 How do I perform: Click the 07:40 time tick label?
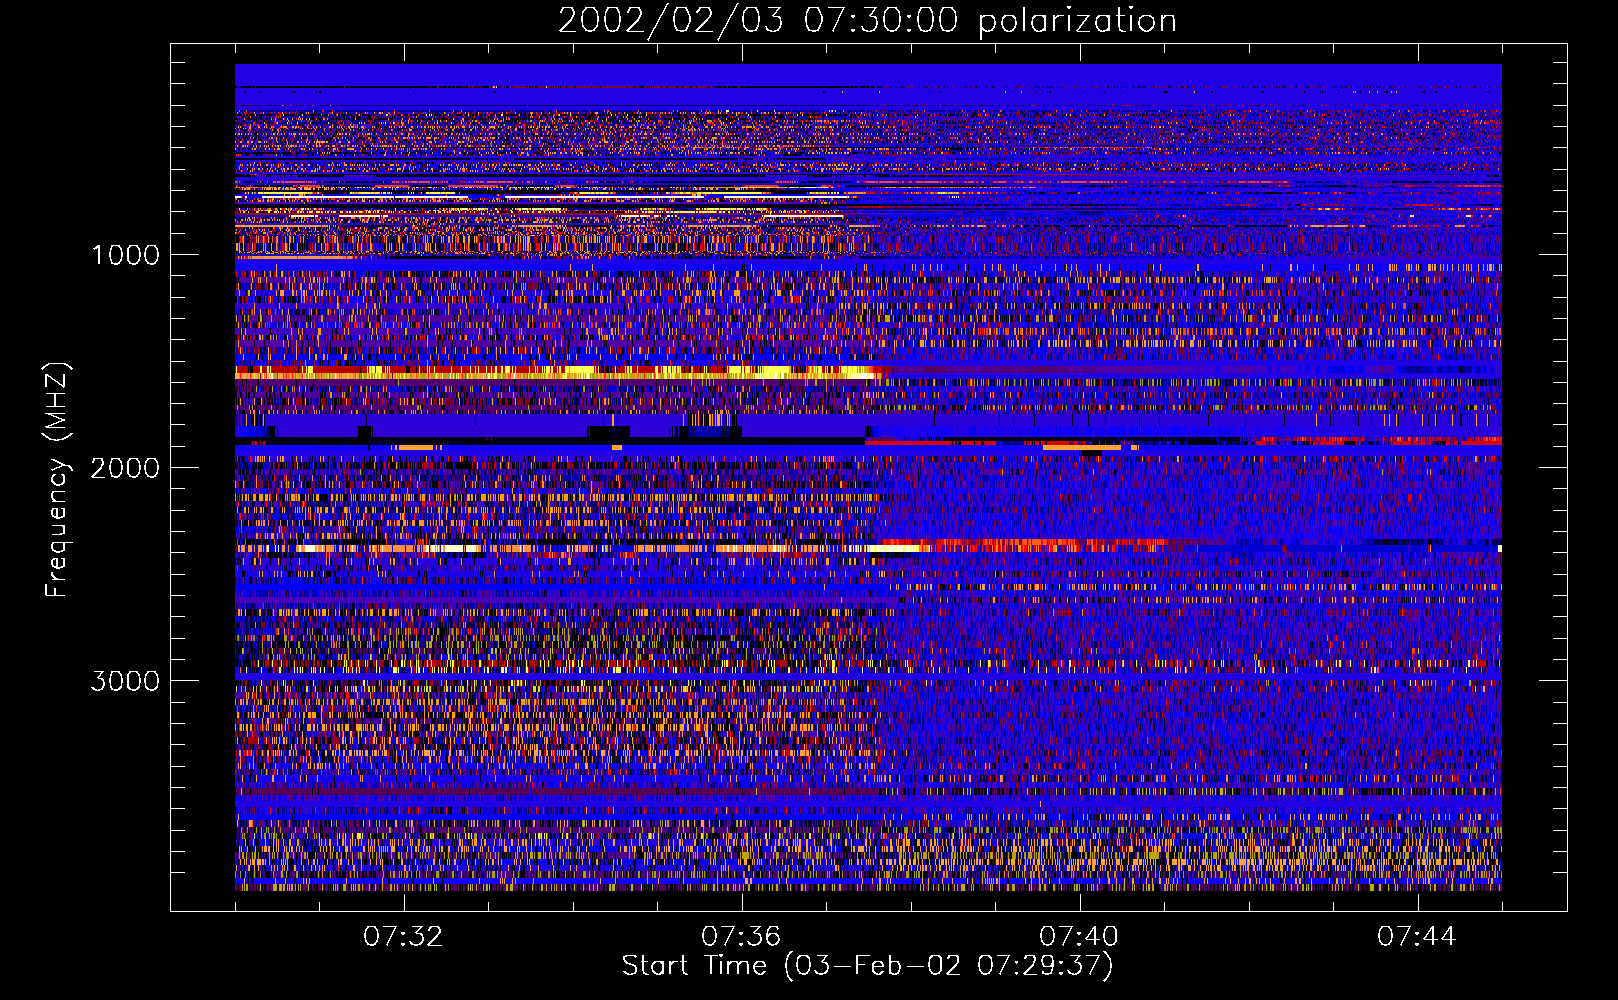(1079, 937)
